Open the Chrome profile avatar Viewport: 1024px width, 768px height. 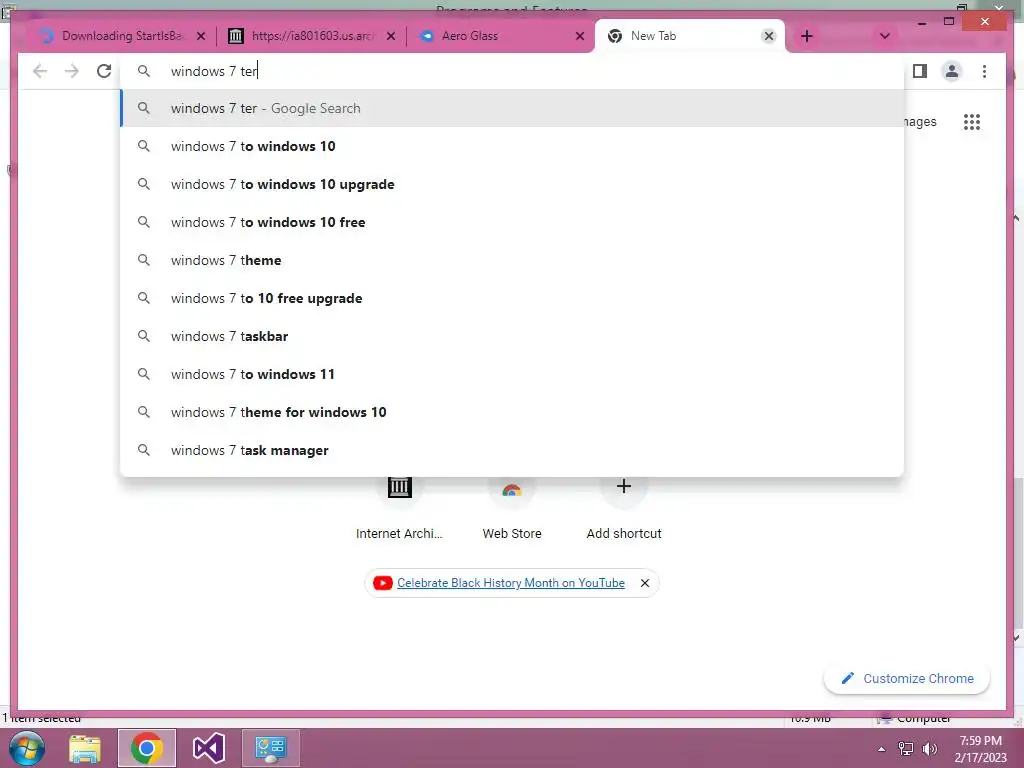(x=952, y=71)
